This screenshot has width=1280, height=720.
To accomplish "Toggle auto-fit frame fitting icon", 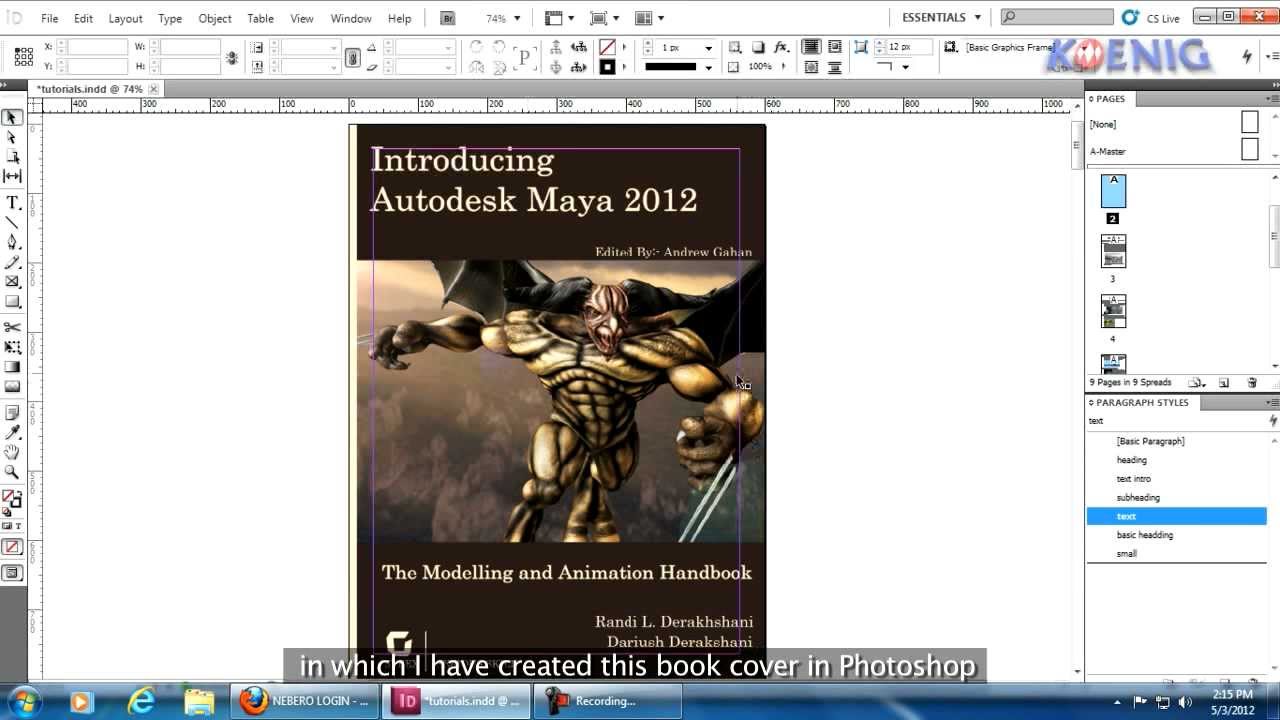I will pos(860,47).
